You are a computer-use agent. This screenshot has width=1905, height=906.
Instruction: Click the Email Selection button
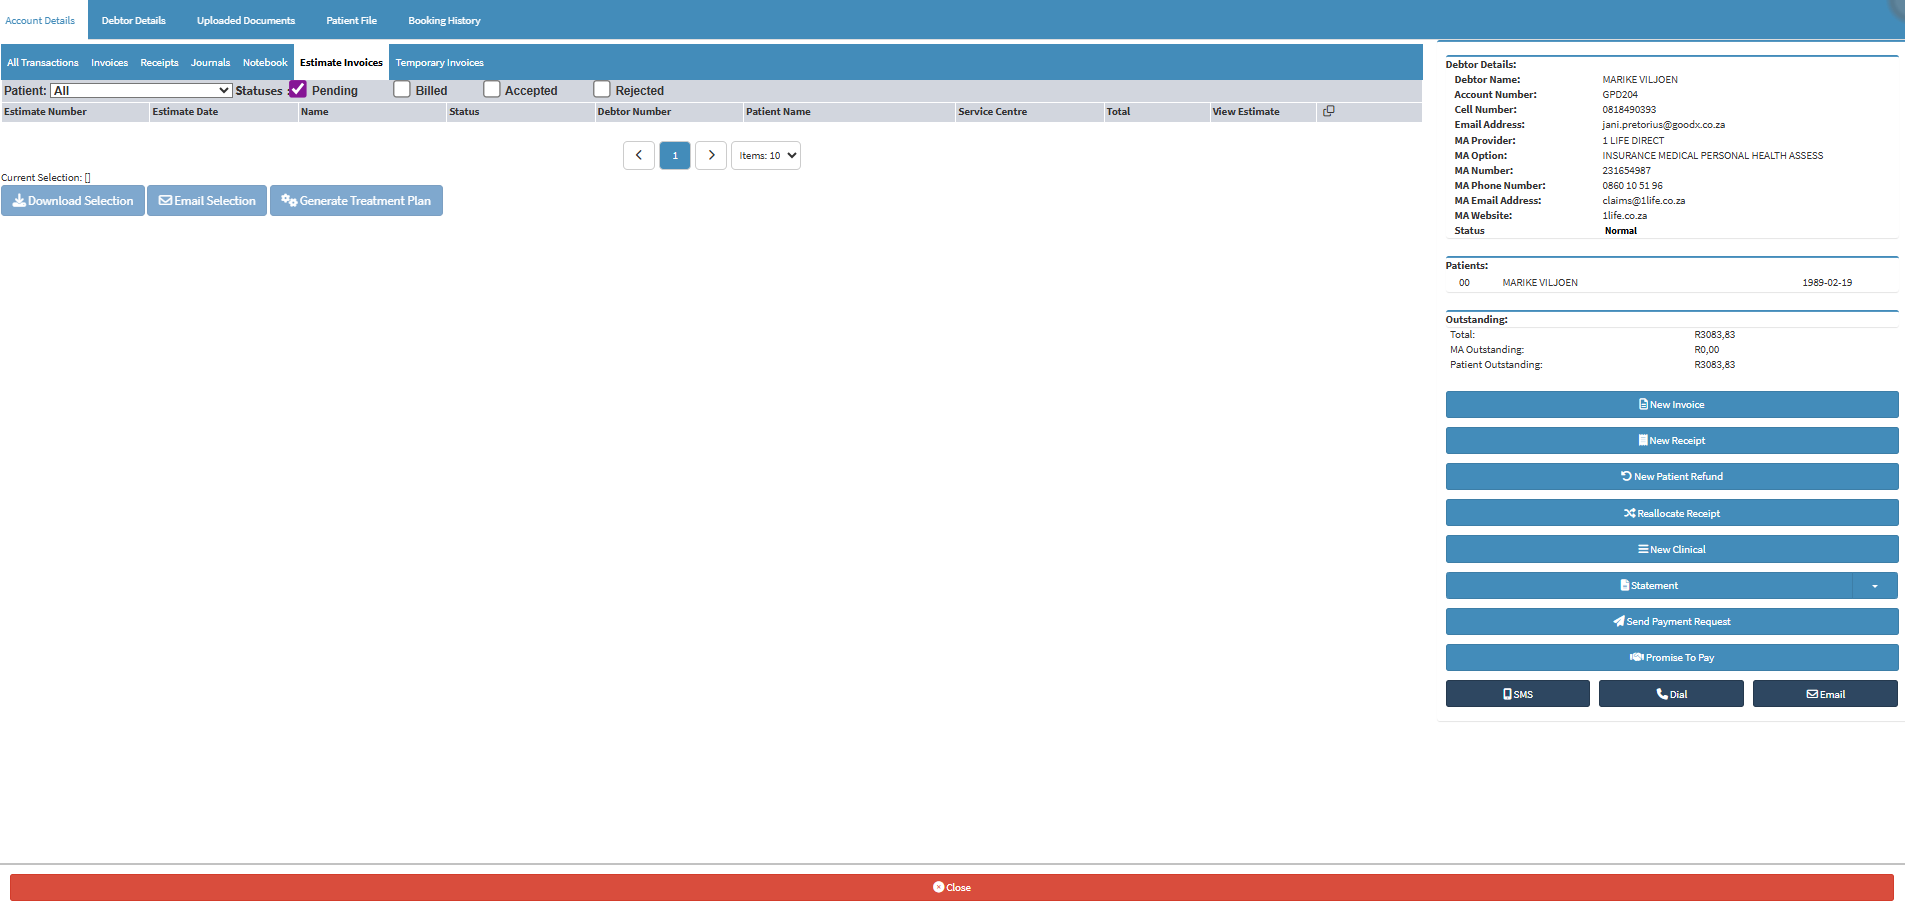207,201
